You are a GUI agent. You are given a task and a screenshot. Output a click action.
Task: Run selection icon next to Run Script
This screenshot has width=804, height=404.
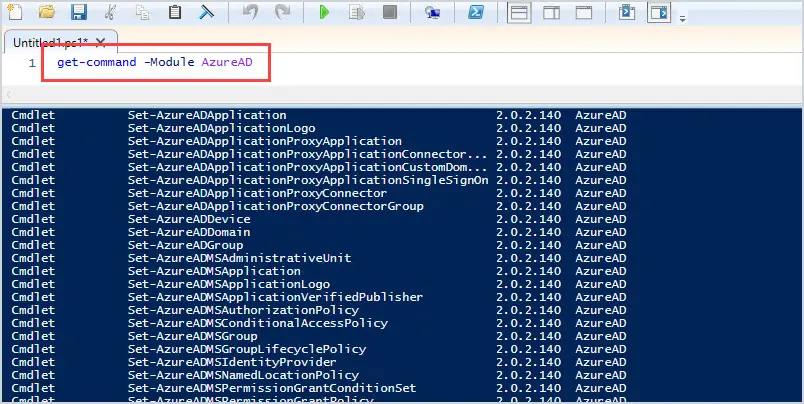[x=357, y=12]
